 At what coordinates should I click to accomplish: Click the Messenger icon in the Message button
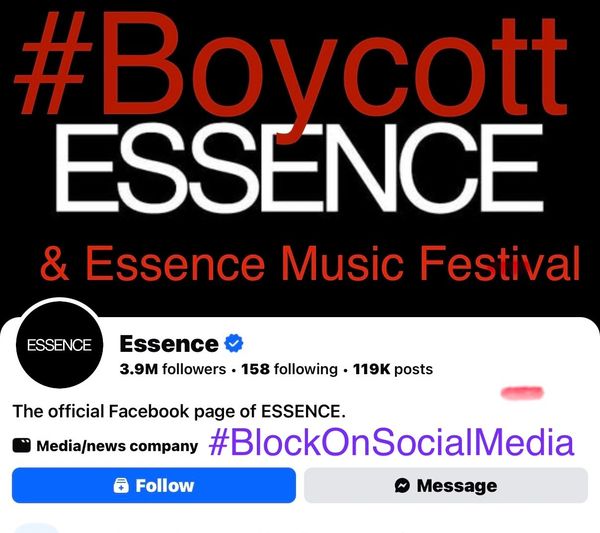(402, 486)
